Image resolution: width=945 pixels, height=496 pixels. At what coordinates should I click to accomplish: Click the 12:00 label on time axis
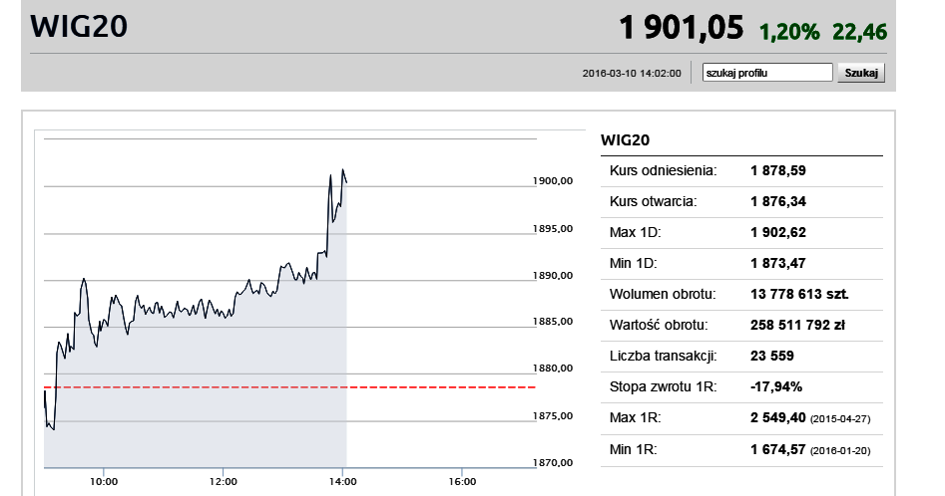click(x=223, y=481)
